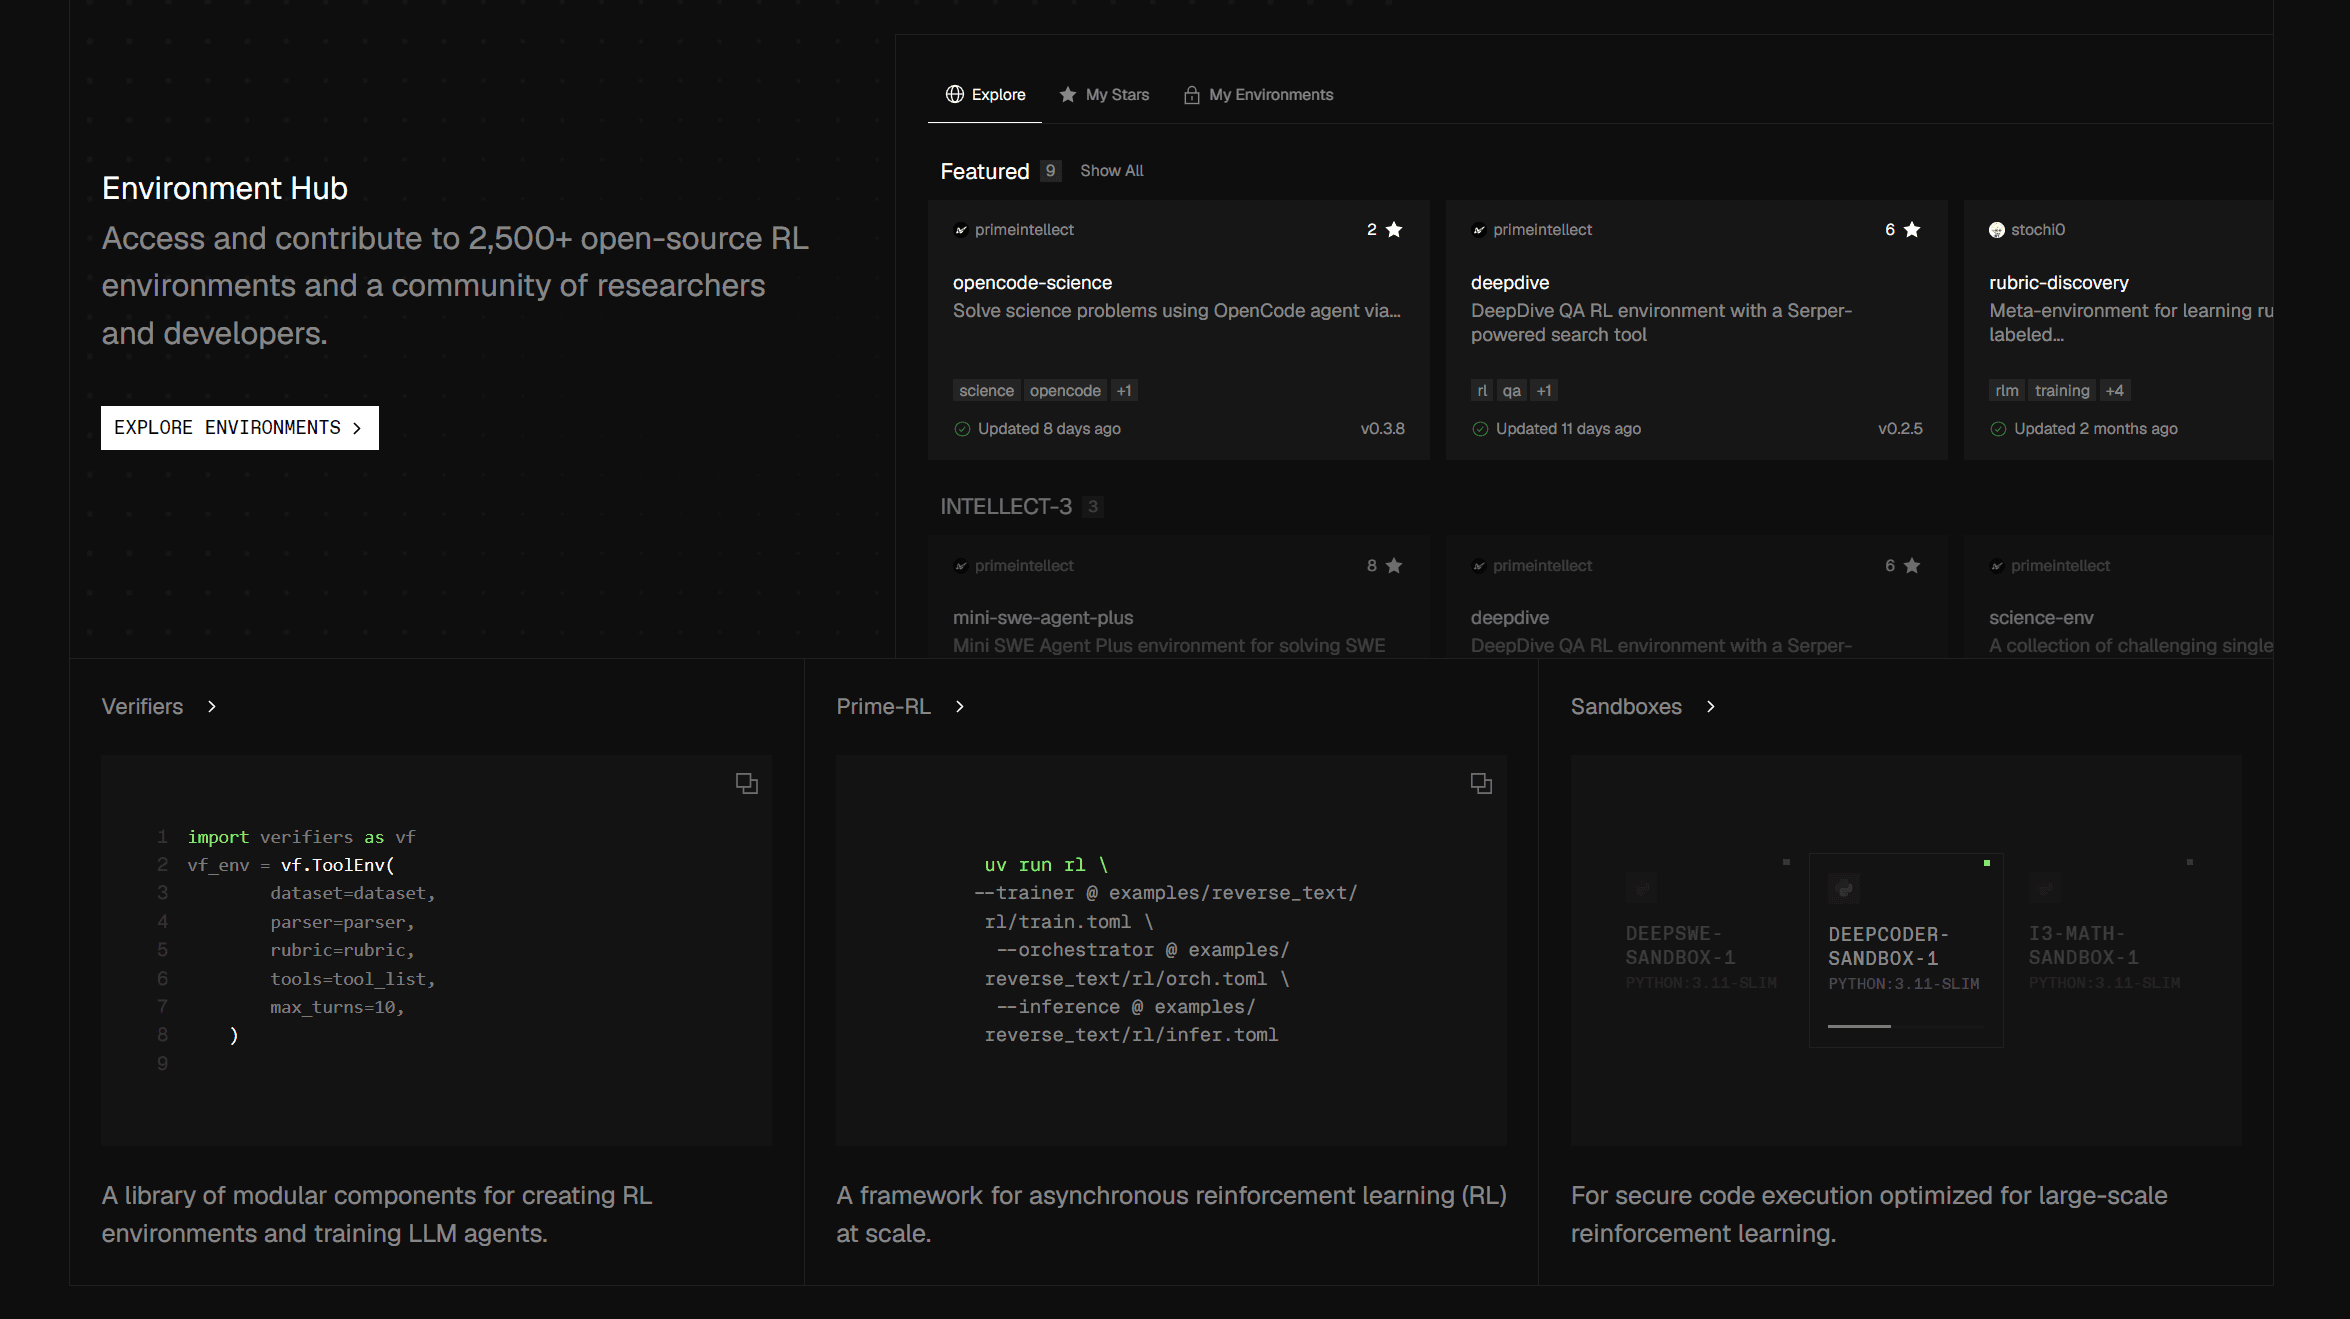Open the mini-swe-agent-plus environment title

(x=1043, y=618)
